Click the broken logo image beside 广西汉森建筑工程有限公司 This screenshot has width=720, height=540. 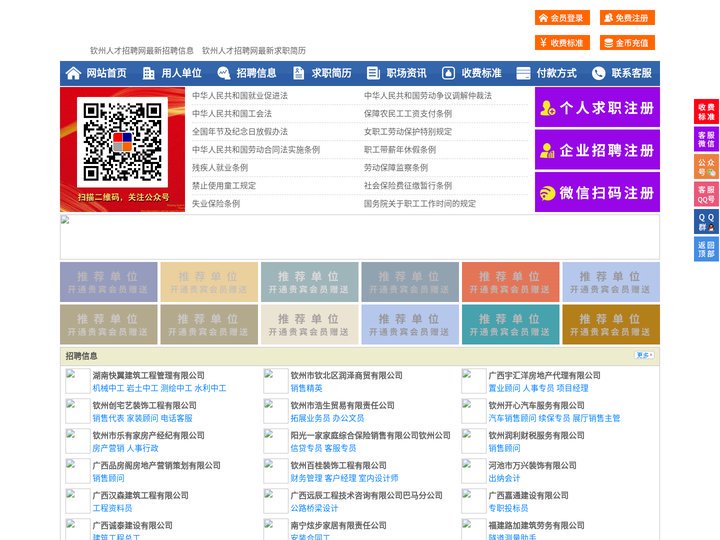pos(77,501)
